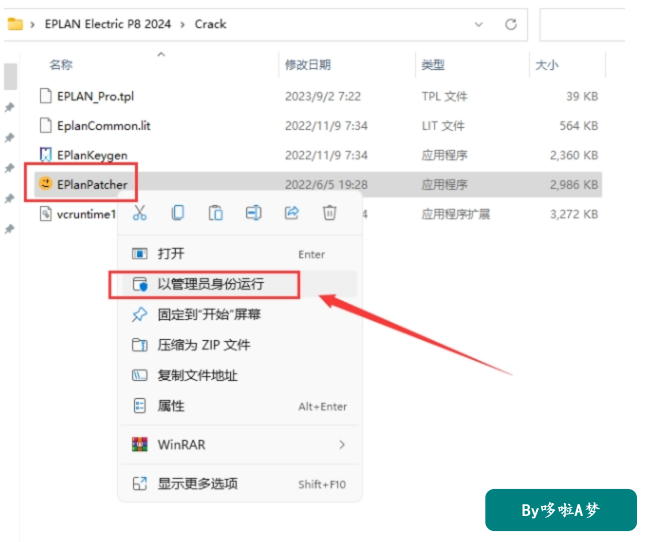Click the sort arrow above 名称 column

[161, 54]
